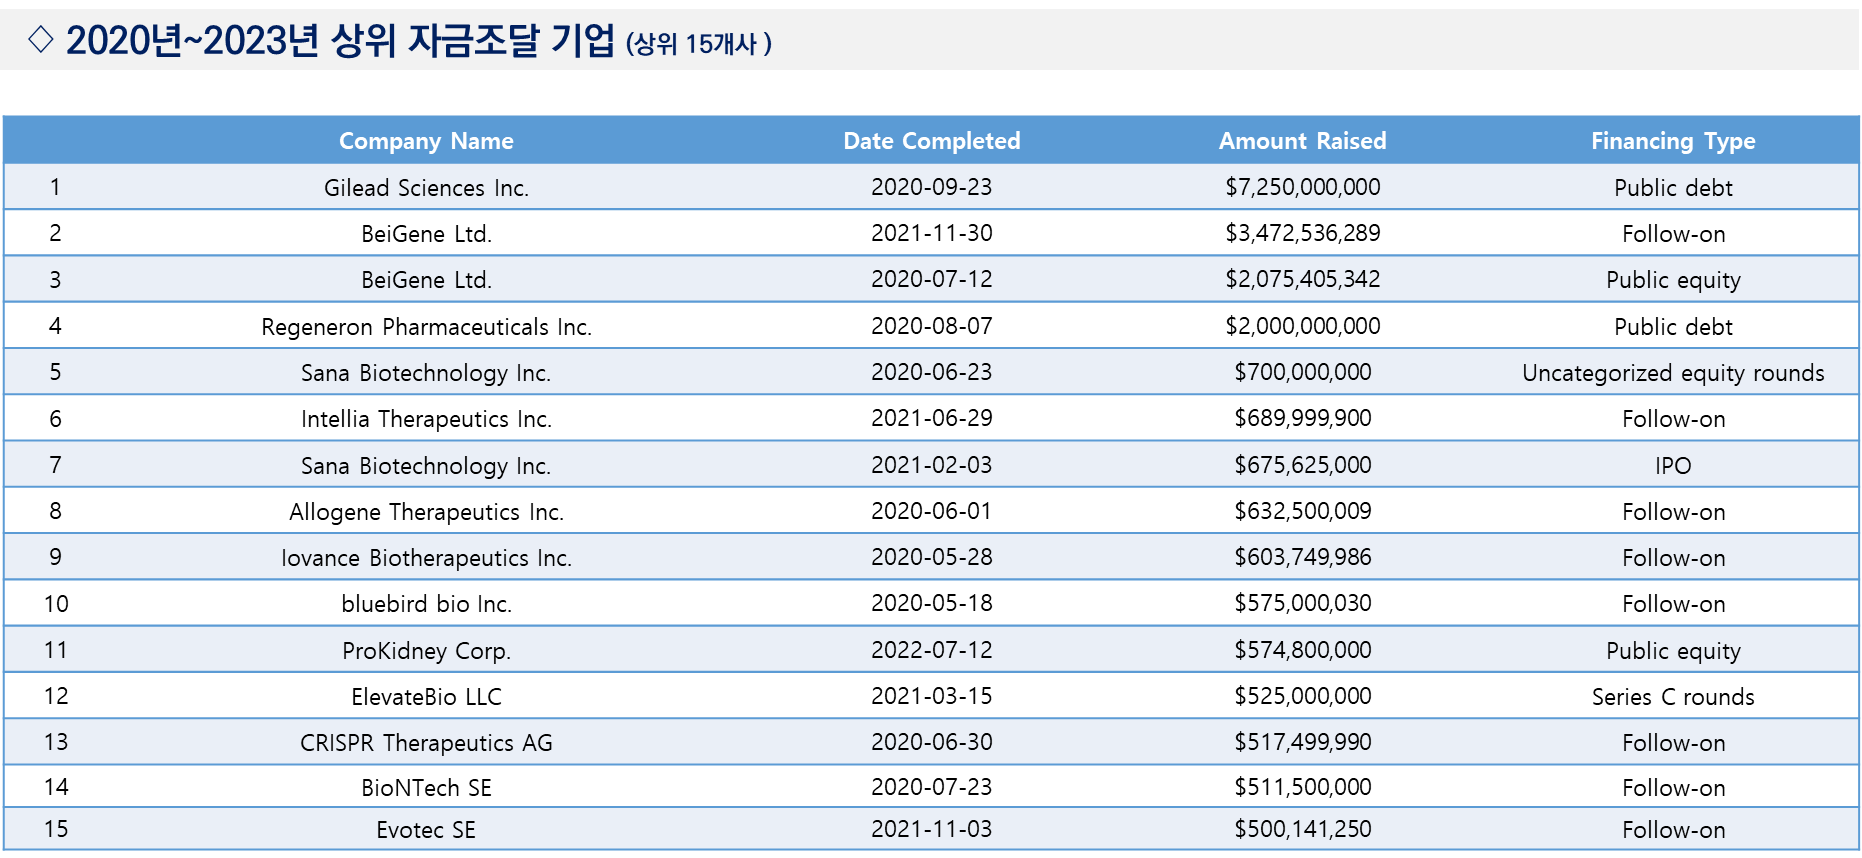The height and width of the screenshot is (858, 1862).
Task: Select the $700,000,000 amount
Action: pyautogui.click(x=1302, y=372)
